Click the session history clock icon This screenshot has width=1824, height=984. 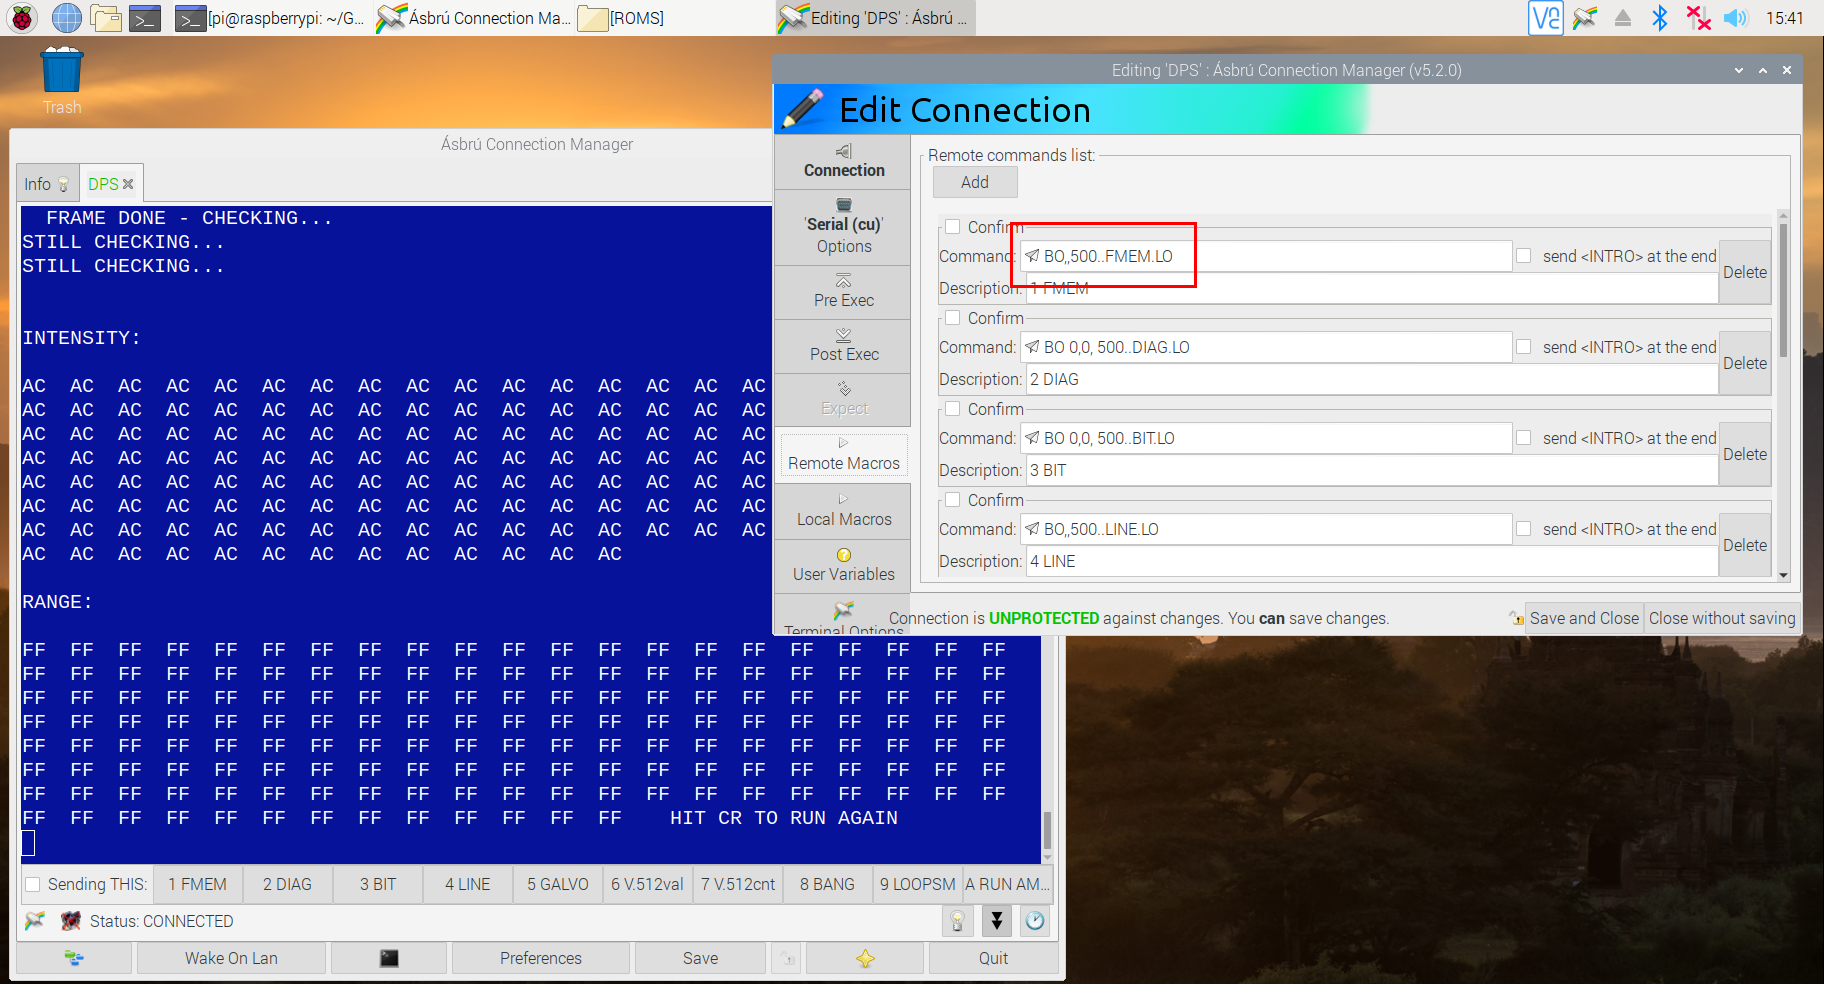pyautogui.click(x=1035, y=921)
